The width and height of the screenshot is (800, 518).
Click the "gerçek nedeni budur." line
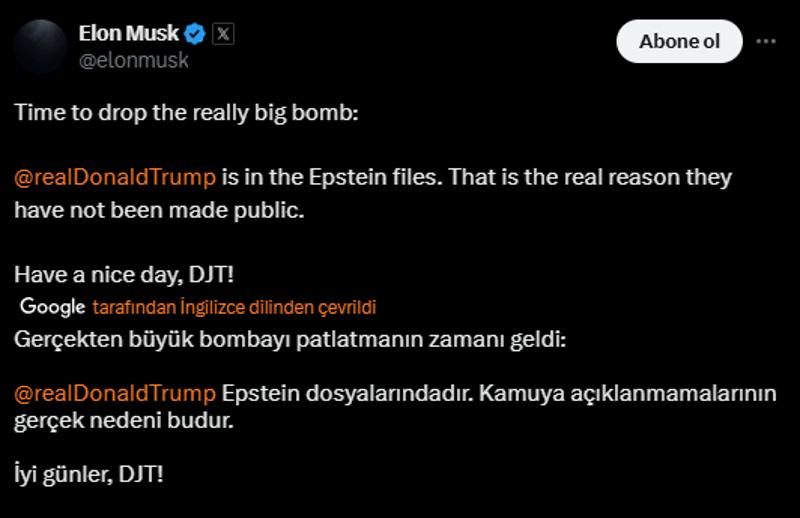click(x=123, y=421)
